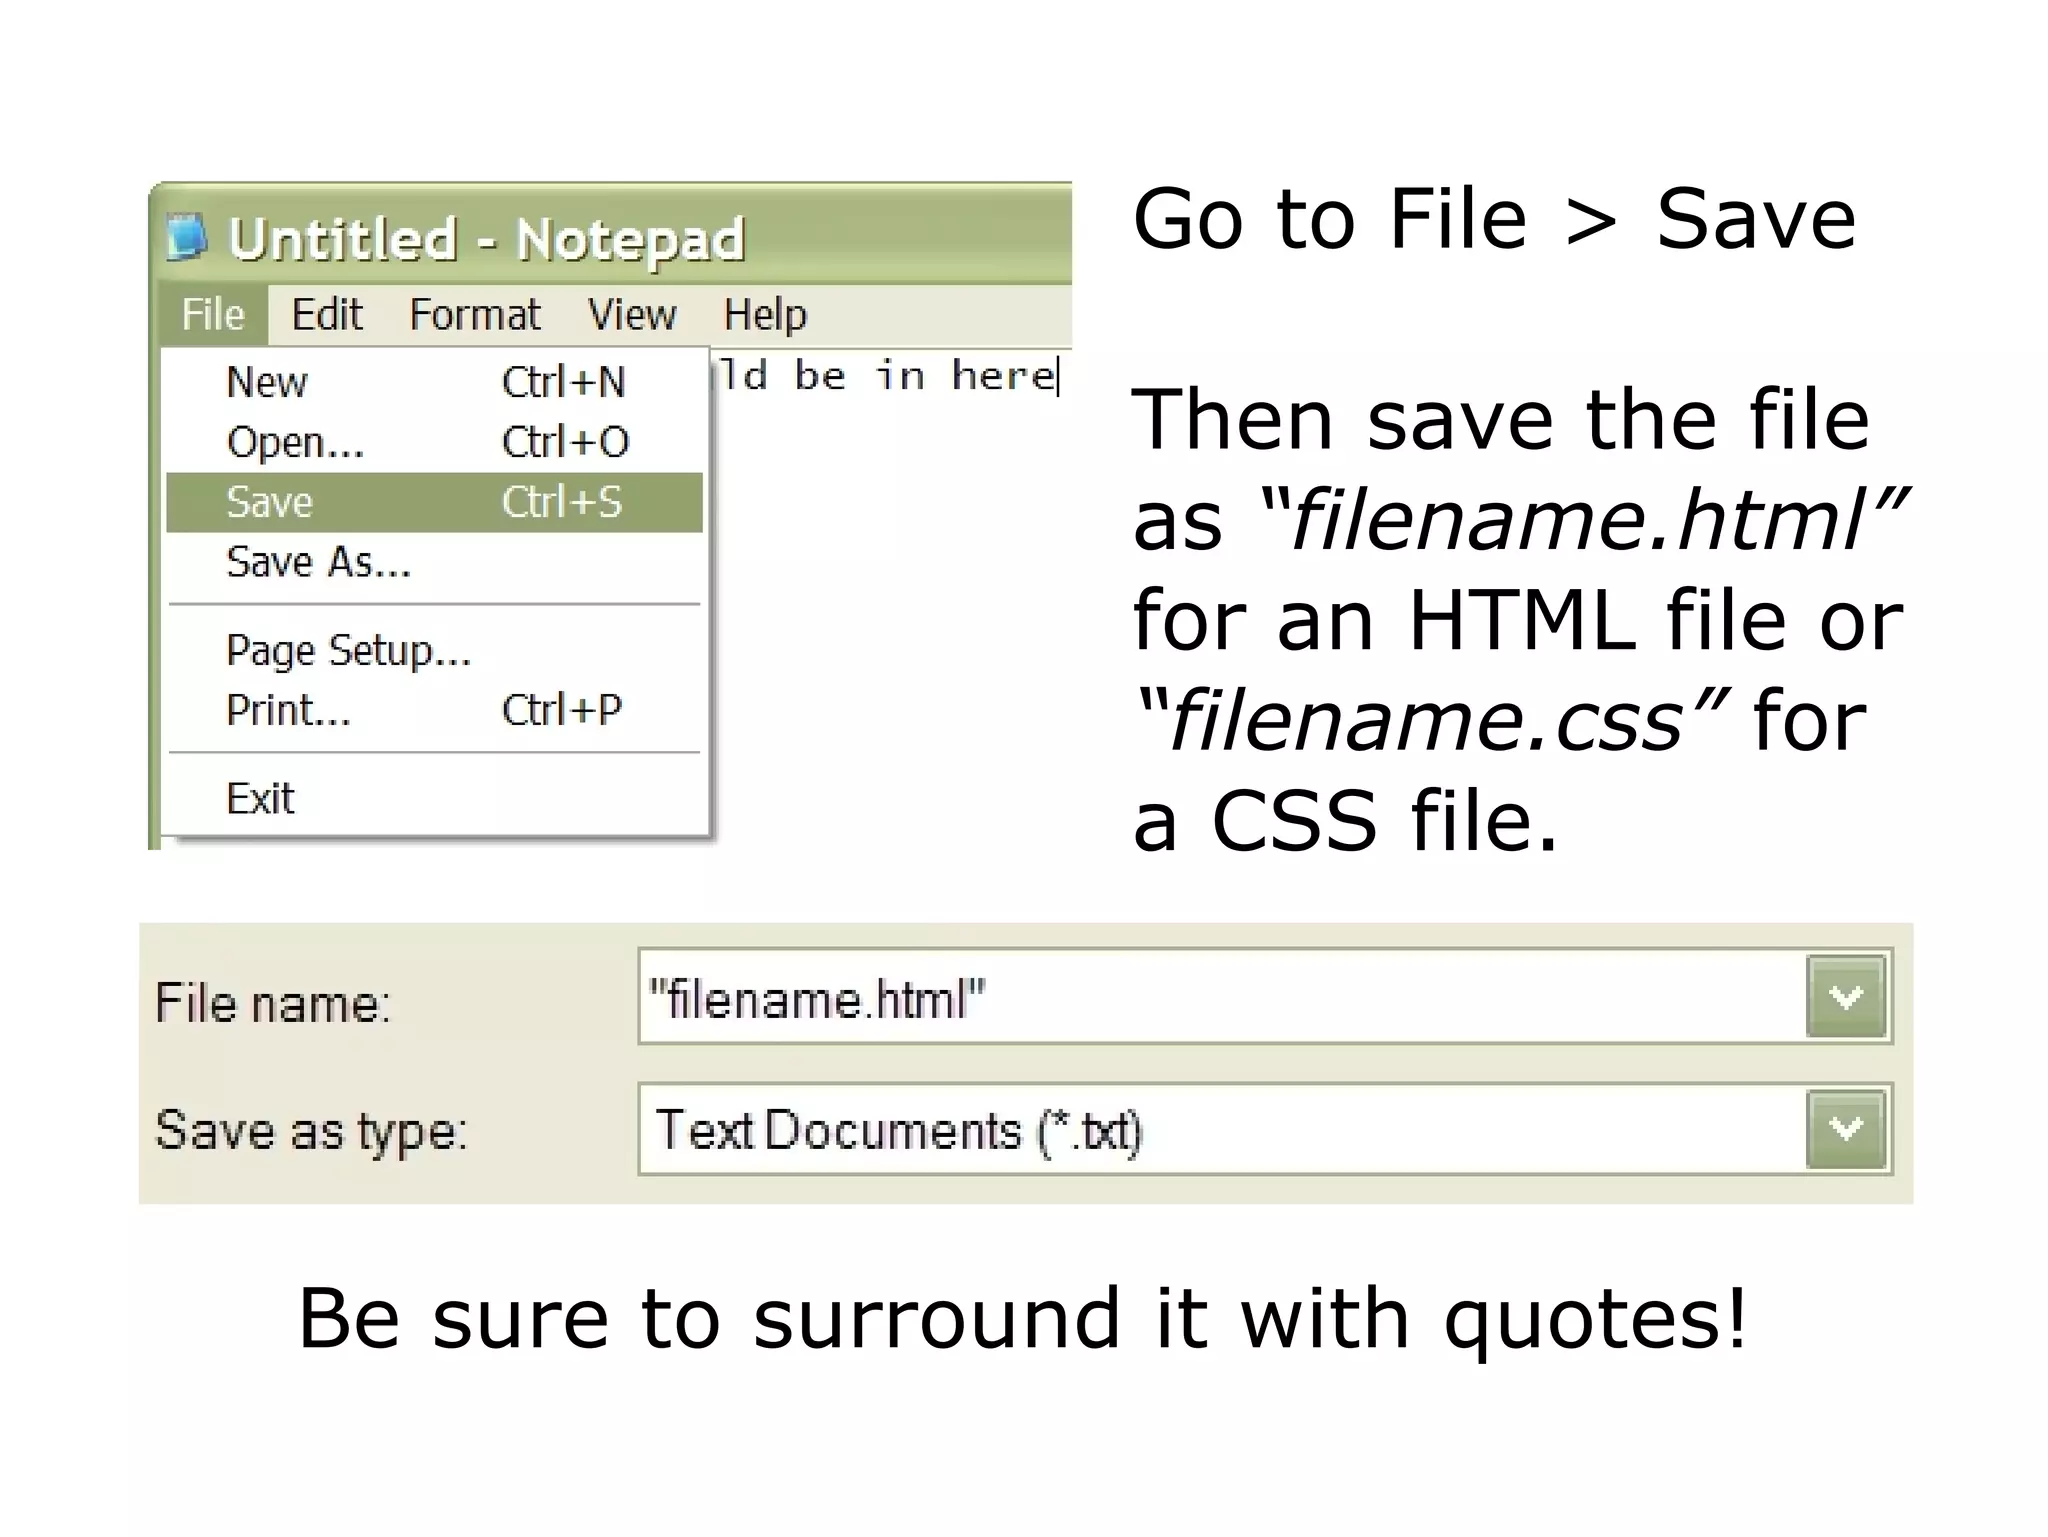Select the highlighted Save menu entry
This screenshot has height=1537, width=2048.
click(434, 502)
